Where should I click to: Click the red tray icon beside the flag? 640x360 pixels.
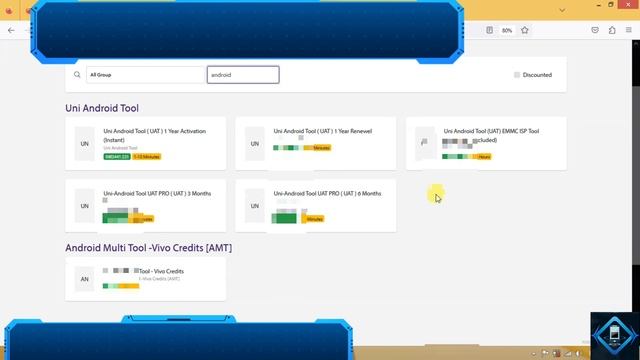pyautogui.click(x=556, y=353)
